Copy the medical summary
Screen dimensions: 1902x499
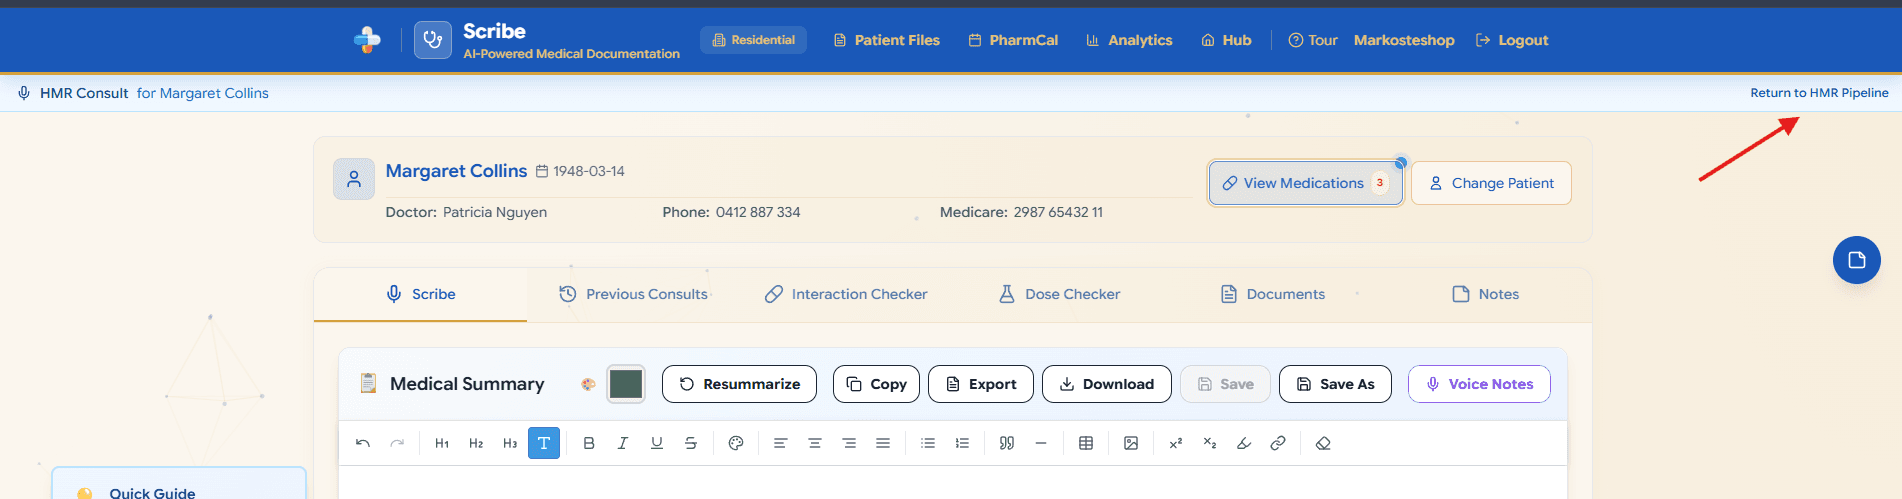(876, 384)
